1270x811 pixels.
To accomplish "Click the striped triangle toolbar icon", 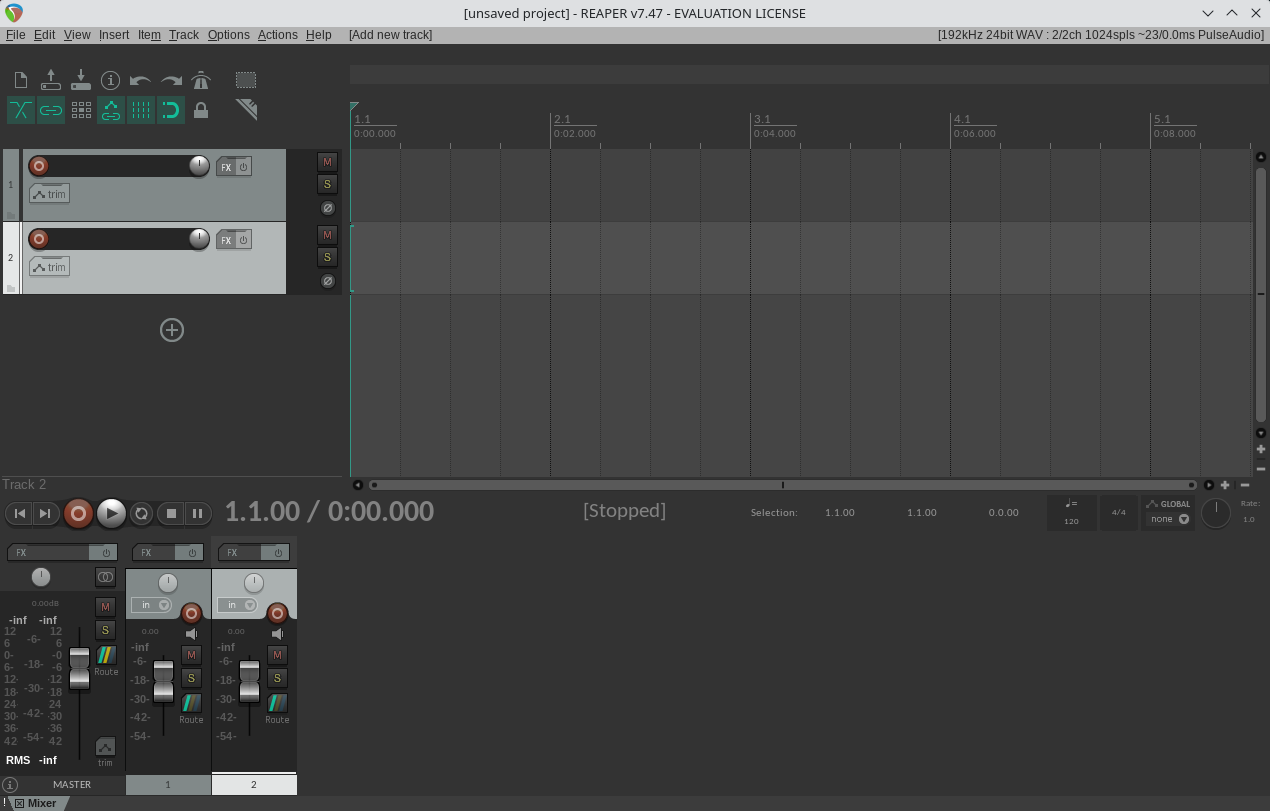I will point(247,109).
